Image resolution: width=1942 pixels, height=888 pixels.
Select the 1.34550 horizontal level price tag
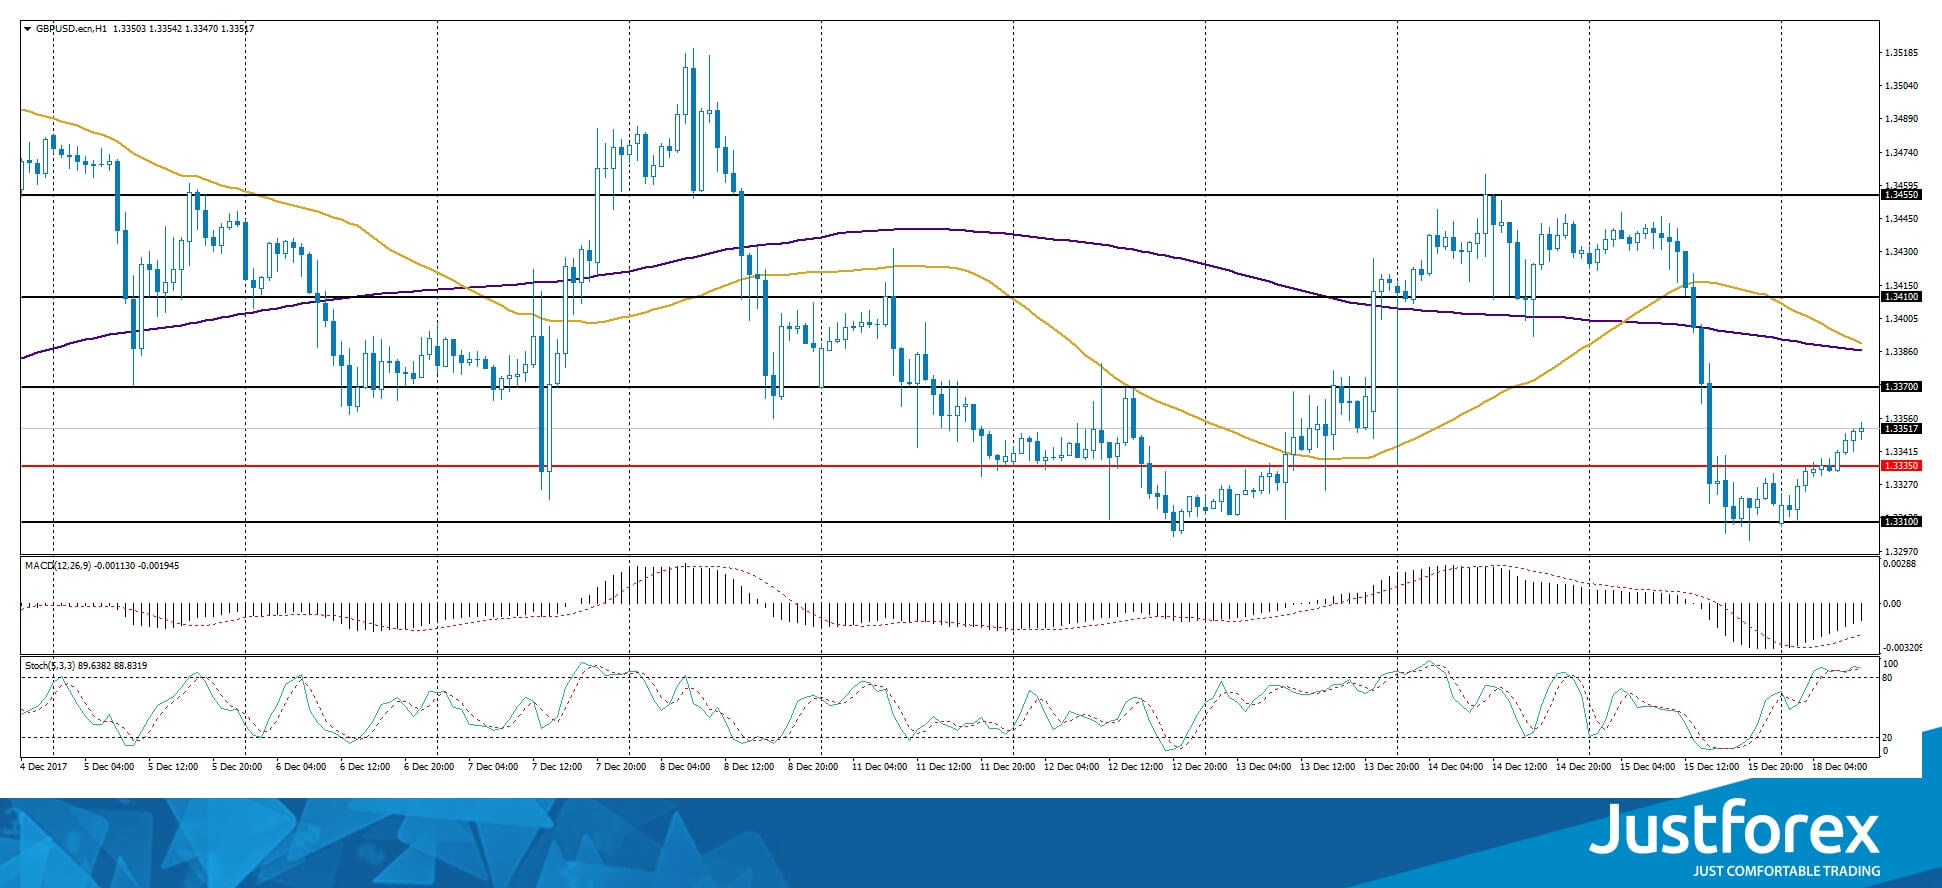coord(1901,195)
